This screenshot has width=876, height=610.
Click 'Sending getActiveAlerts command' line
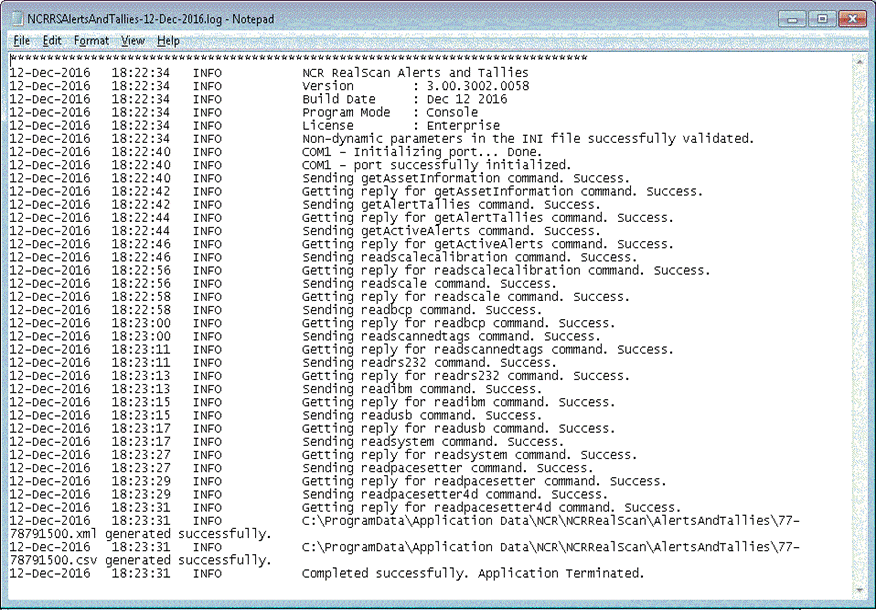coord(451,231)
